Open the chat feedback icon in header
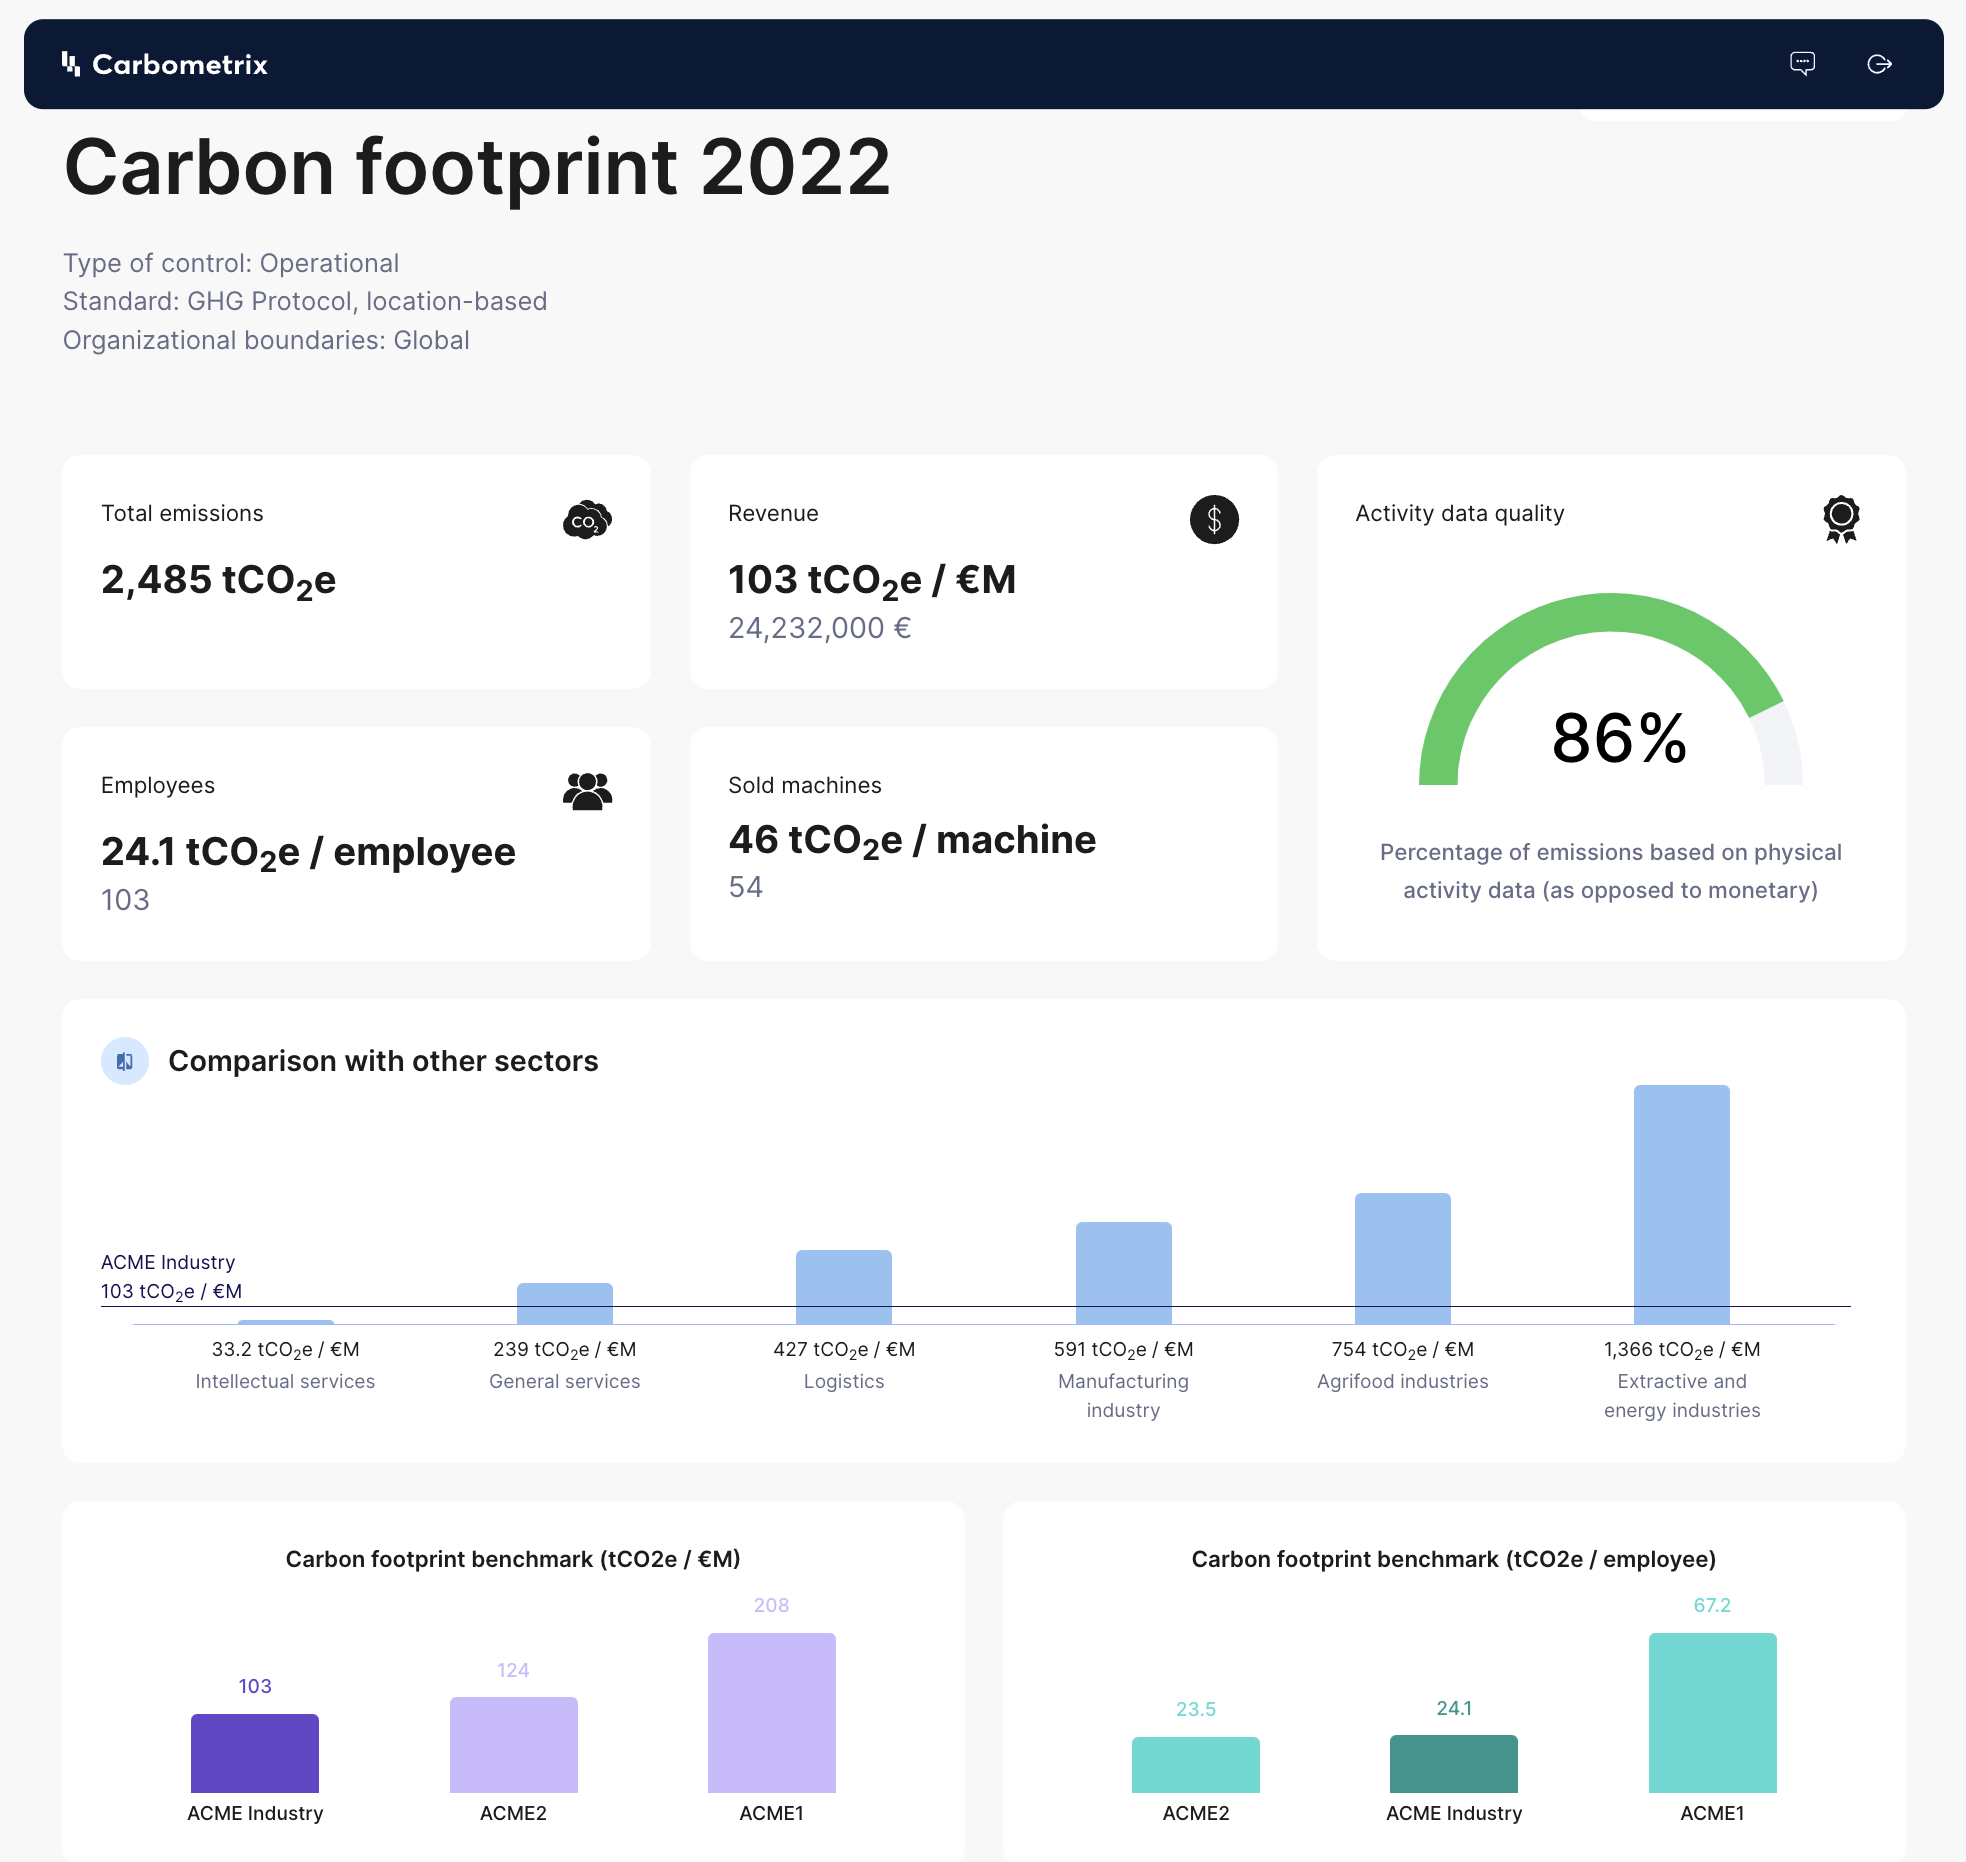Screen dimensions: 1966x1862 1802,64
